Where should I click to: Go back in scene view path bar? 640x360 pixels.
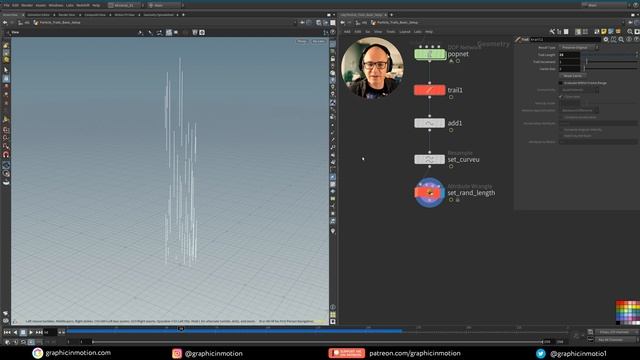(5, 22)
